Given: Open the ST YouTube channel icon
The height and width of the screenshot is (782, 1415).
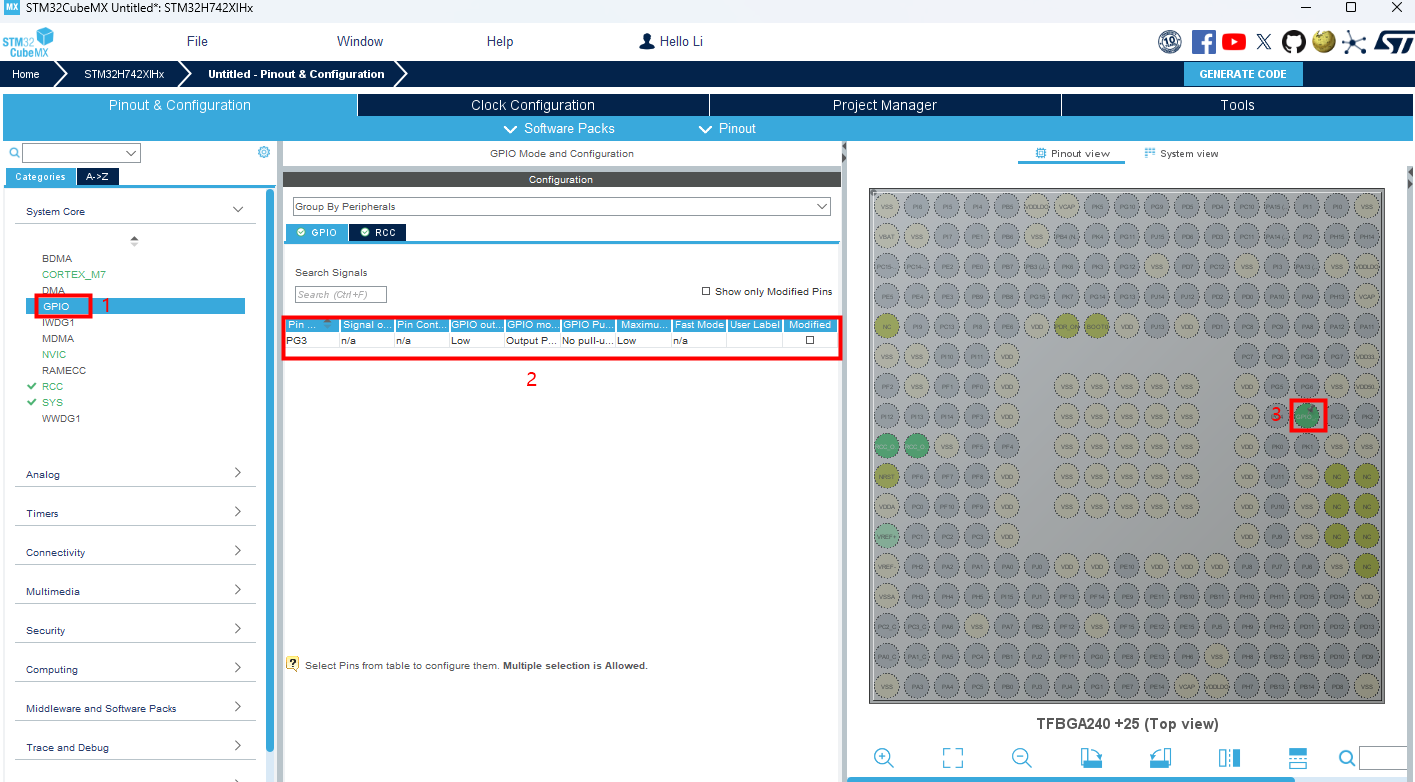Looking at the screenshot, I should pos(1234,41).
